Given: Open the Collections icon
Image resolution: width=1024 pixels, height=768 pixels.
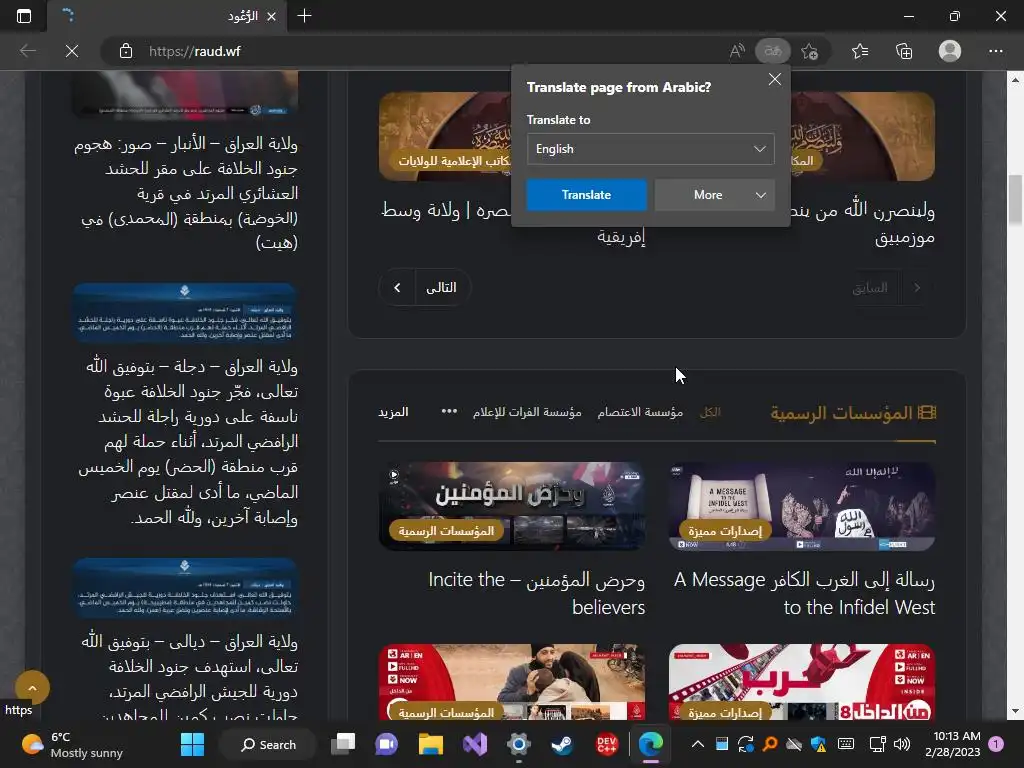Looking at the screenshot, I should [904, 51].
